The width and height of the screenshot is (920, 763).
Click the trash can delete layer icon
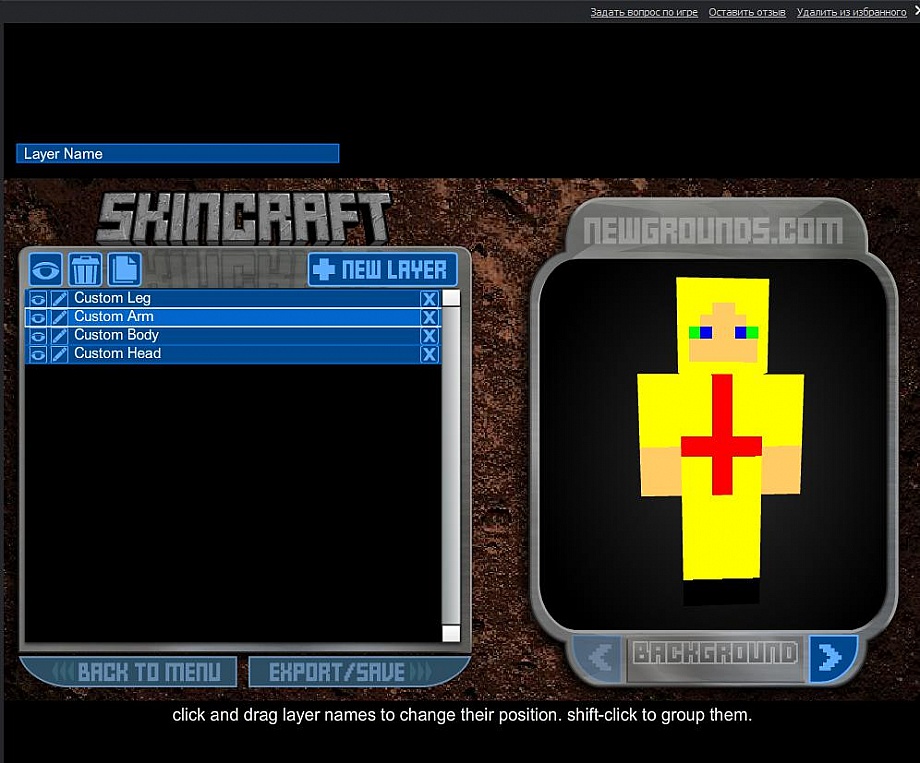tap(85, 270)
